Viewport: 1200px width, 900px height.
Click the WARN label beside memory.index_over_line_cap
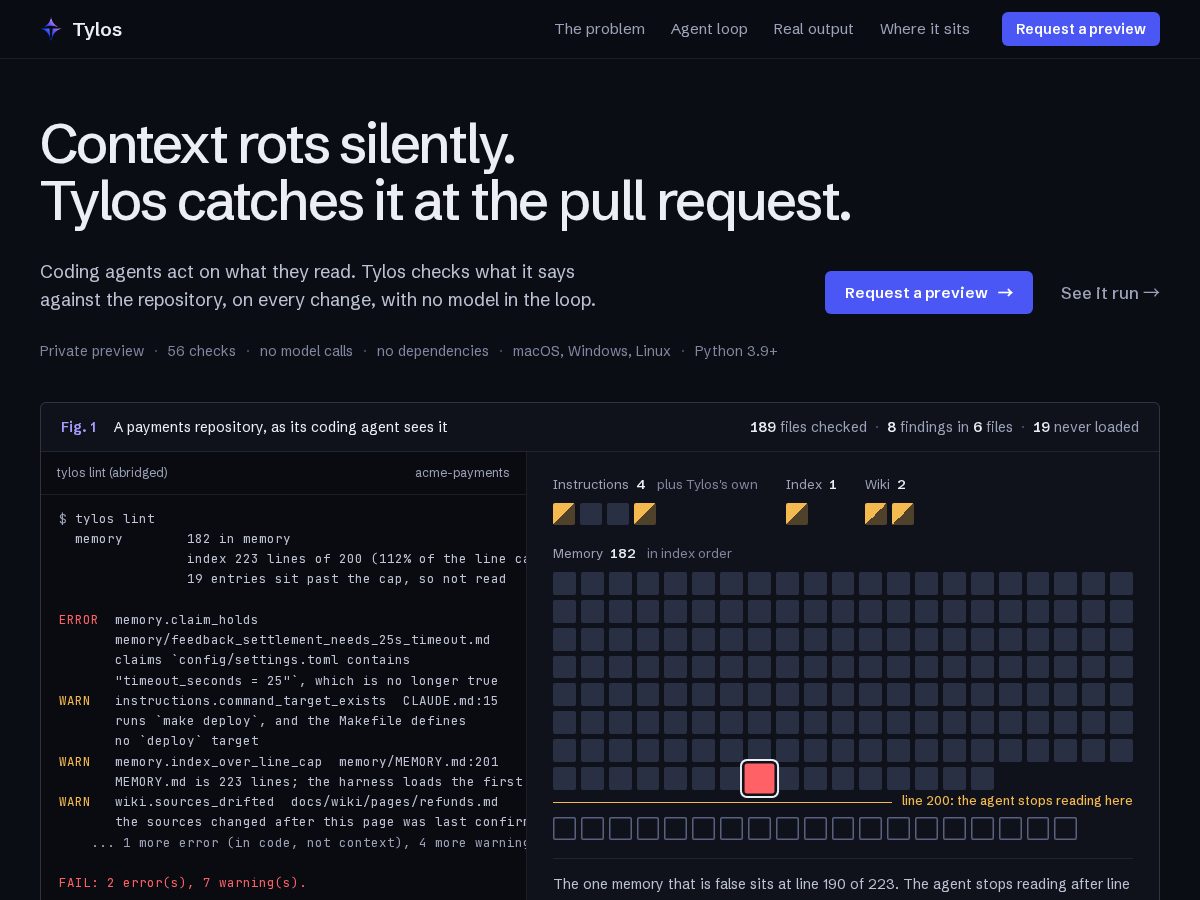tap(75, 762)
